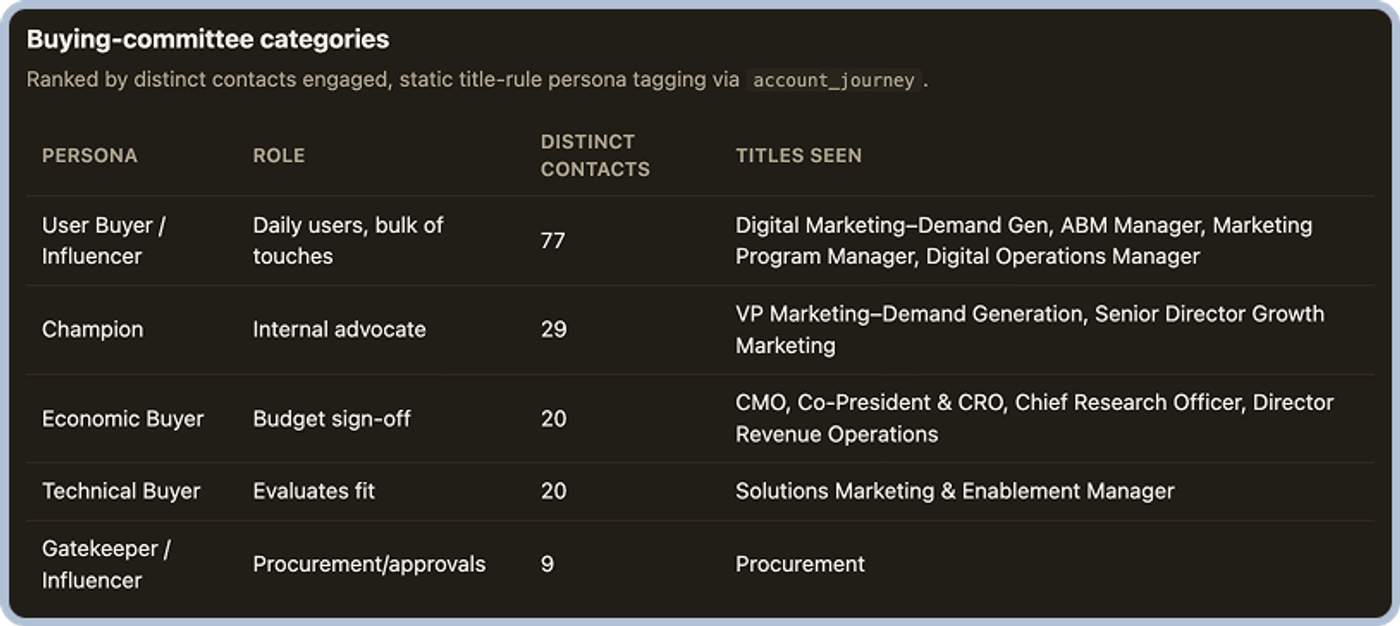Click the Procurement title in Titles Seen
The image size is (1400, 626).
(x=800, y=564)
